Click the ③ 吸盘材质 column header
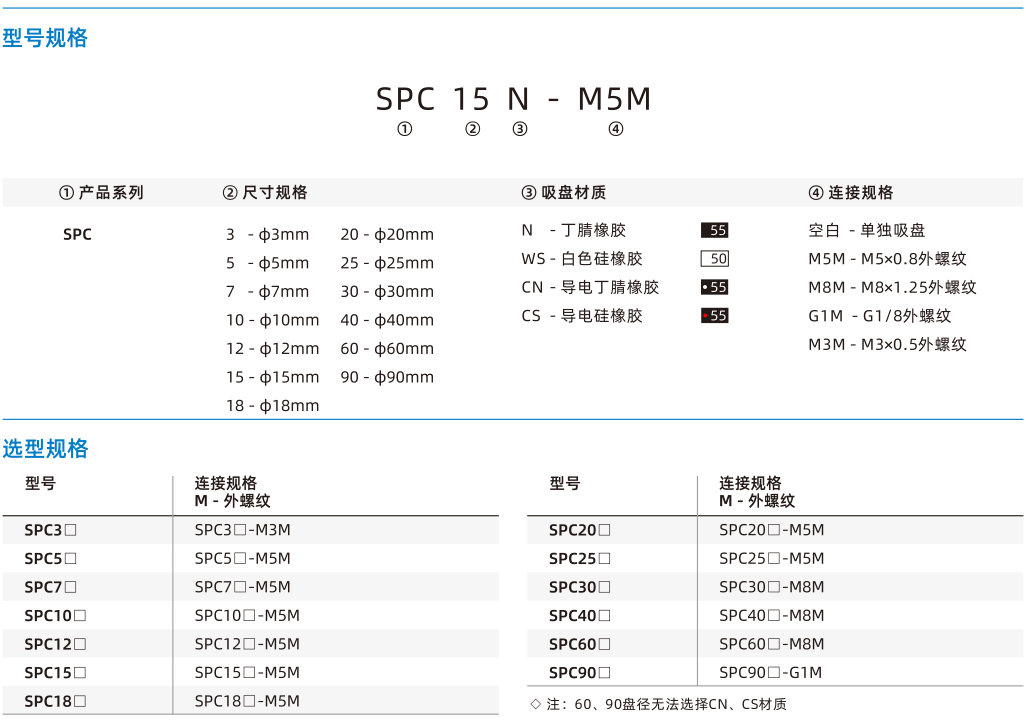The height and width of the screenshot is (727, 1026). pyautogui.click(x=564, y=192)
